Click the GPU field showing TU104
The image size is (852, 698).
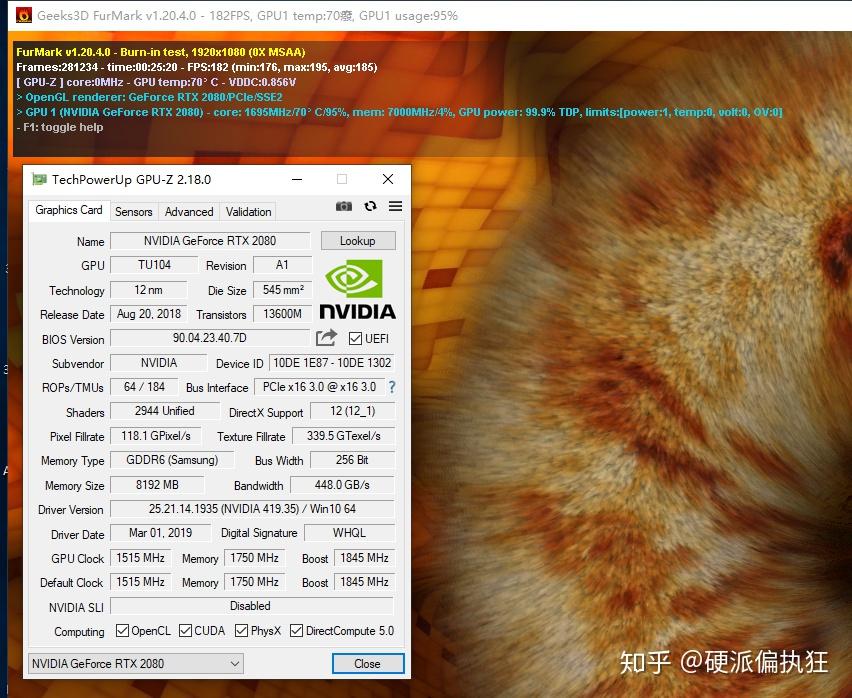[154, 265]
